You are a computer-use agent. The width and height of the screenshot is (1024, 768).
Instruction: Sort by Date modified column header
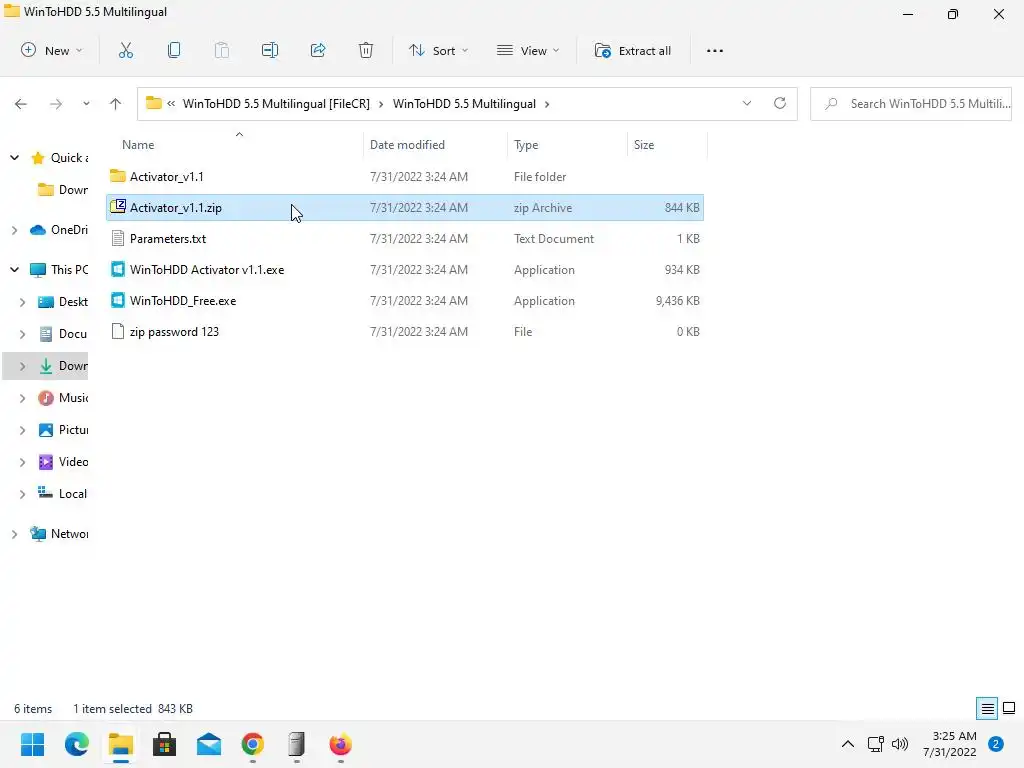point(435,145)
